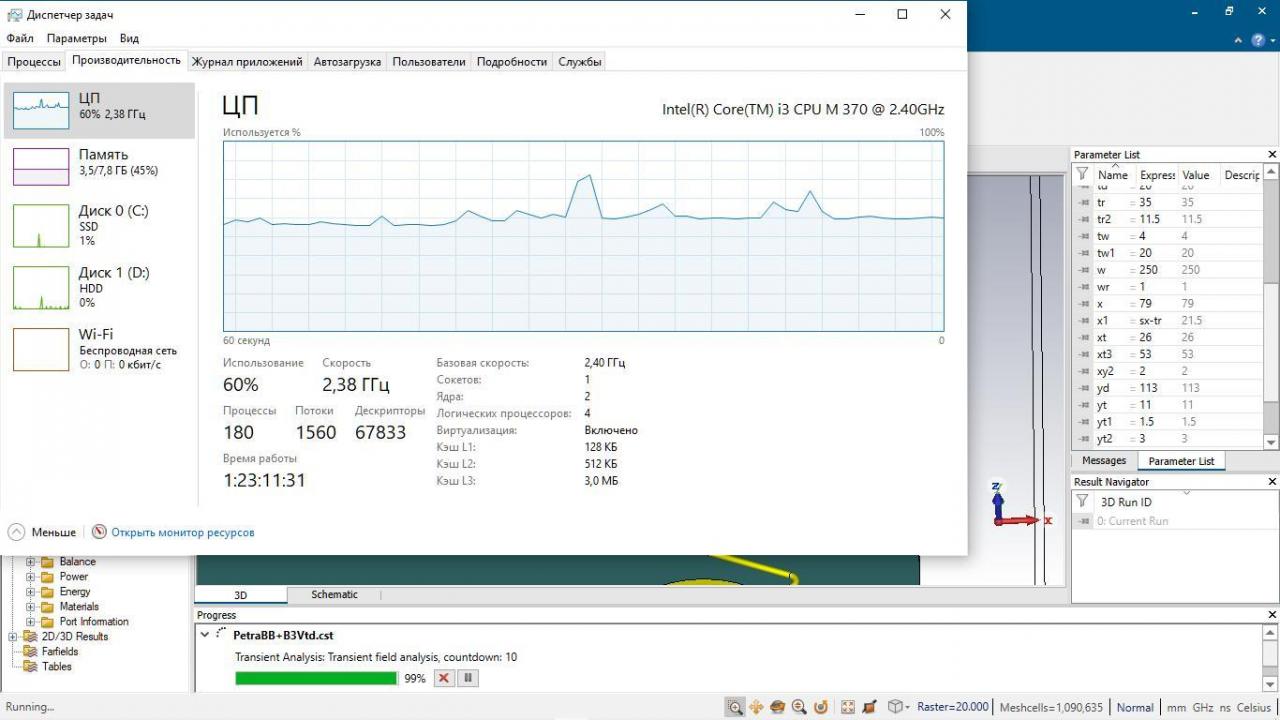Expand the Port Information folder node
This screenshot has height=720, width=1280.
[x=31, y=622]
